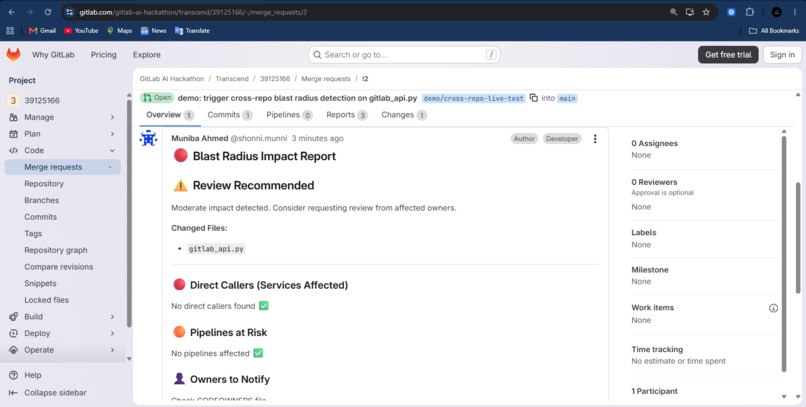This screenshot has width=806, height=407.
Task: Copy source branch name icon
Action: click(x=534, y=98)
